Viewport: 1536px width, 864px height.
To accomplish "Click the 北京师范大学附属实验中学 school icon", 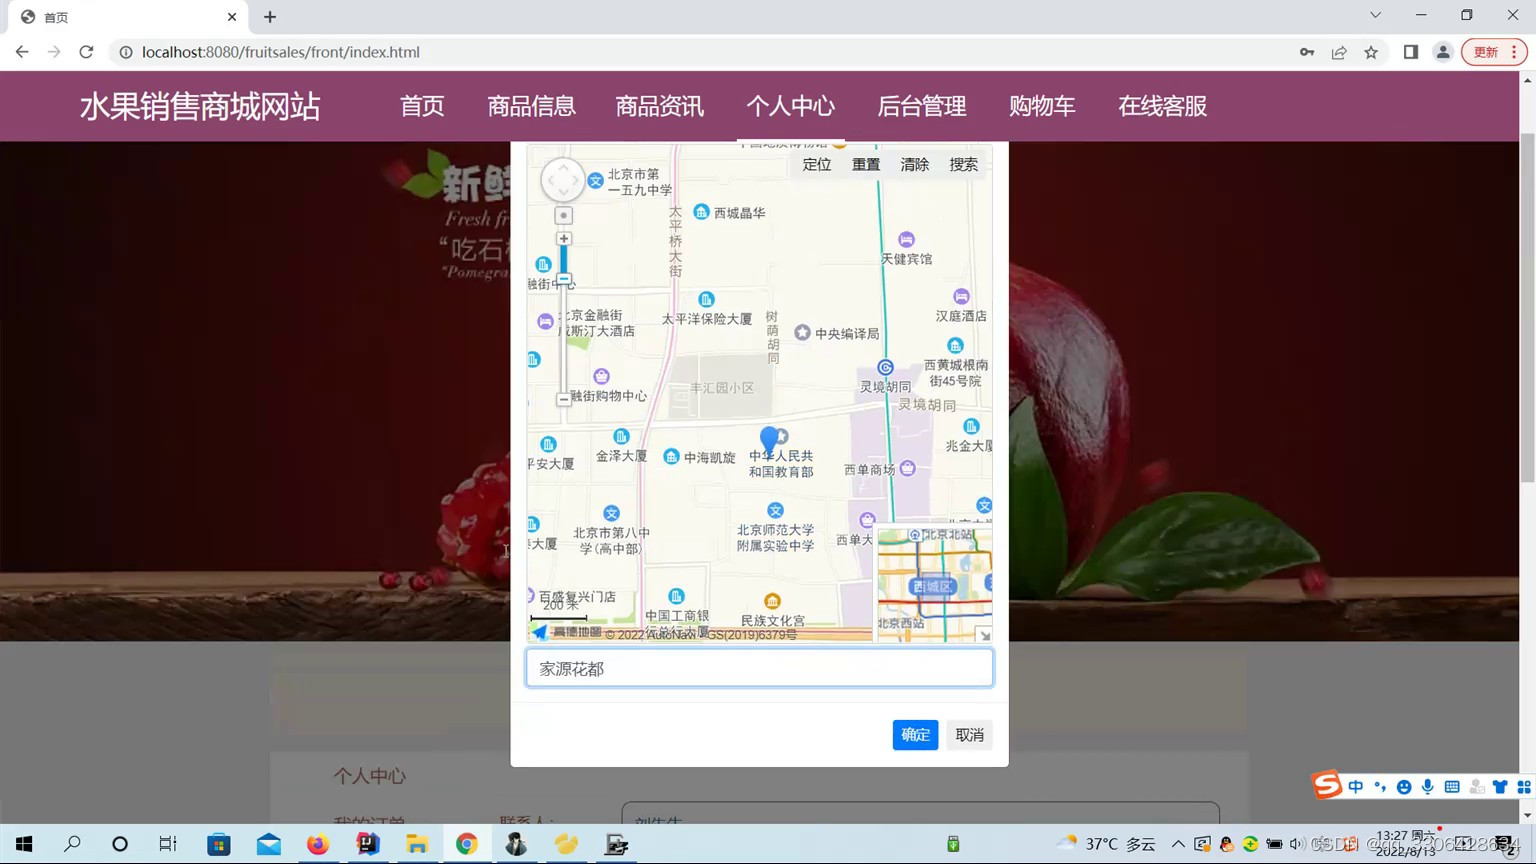I will click(775, 510).
